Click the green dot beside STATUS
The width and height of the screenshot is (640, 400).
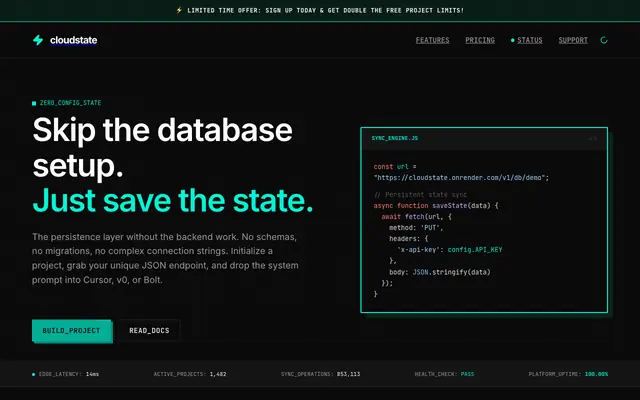coord(512,40)
